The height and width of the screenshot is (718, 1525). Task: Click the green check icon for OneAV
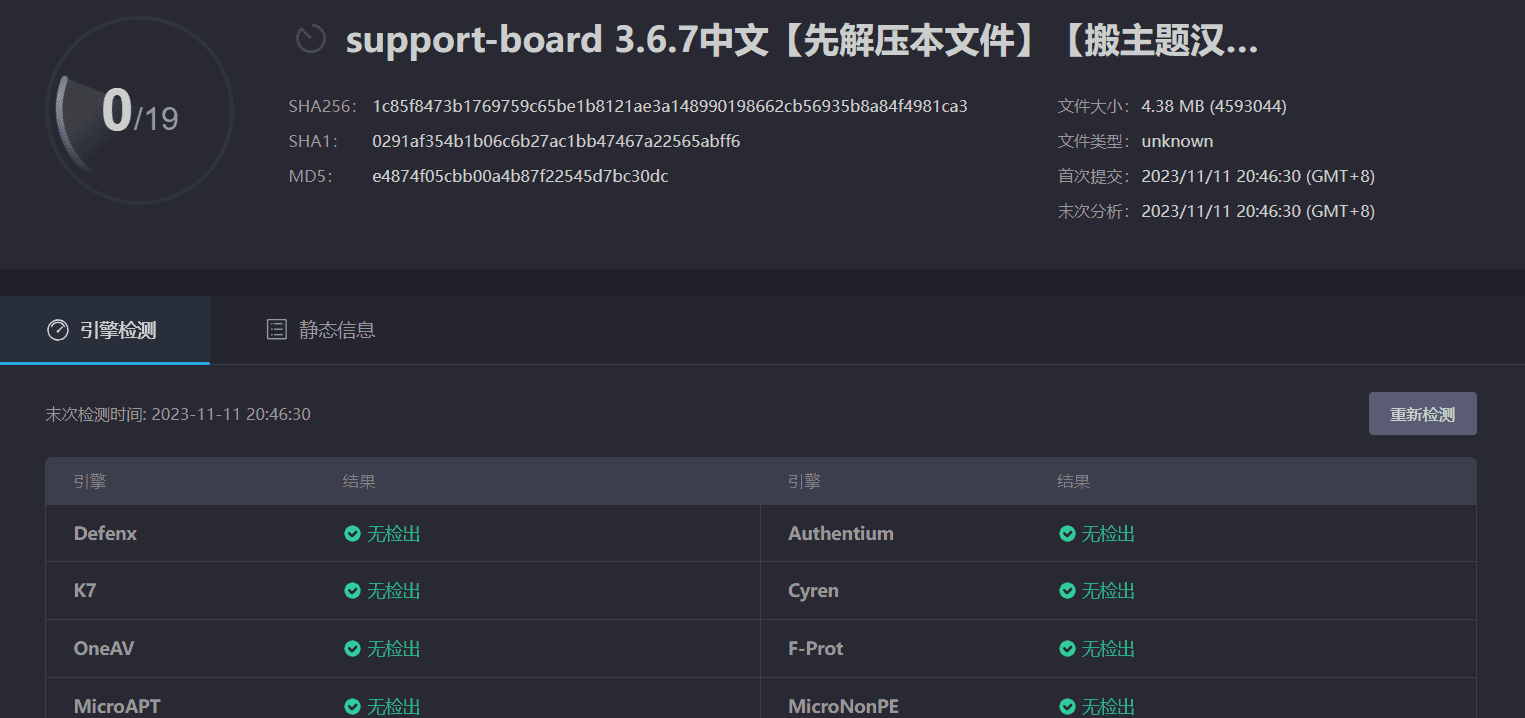click(x=352, y=649)
